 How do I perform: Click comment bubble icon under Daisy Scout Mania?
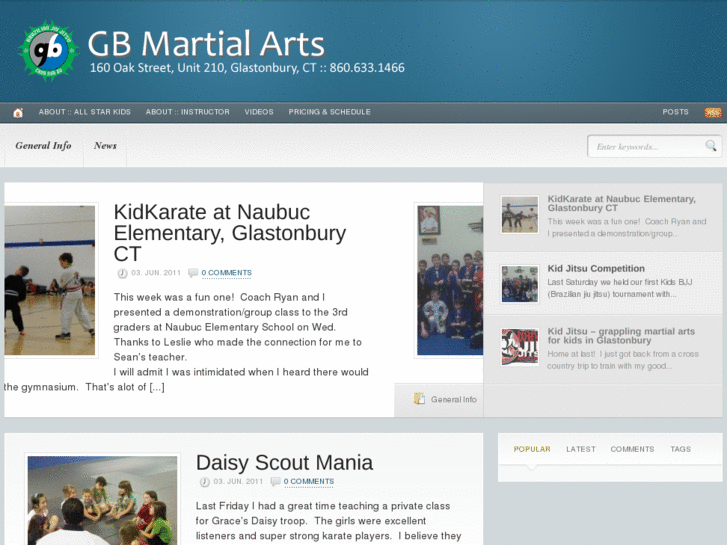click(x=275, y=481)
